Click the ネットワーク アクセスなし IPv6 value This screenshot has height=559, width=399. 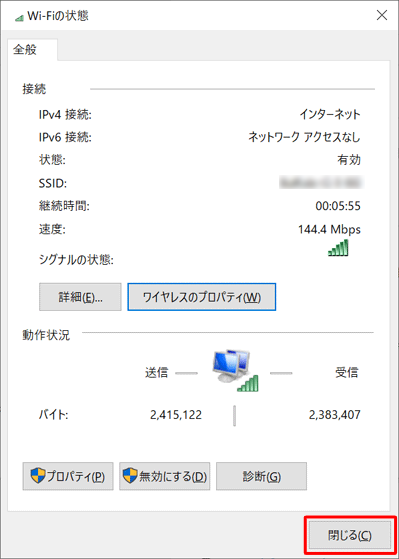[304, 137]
